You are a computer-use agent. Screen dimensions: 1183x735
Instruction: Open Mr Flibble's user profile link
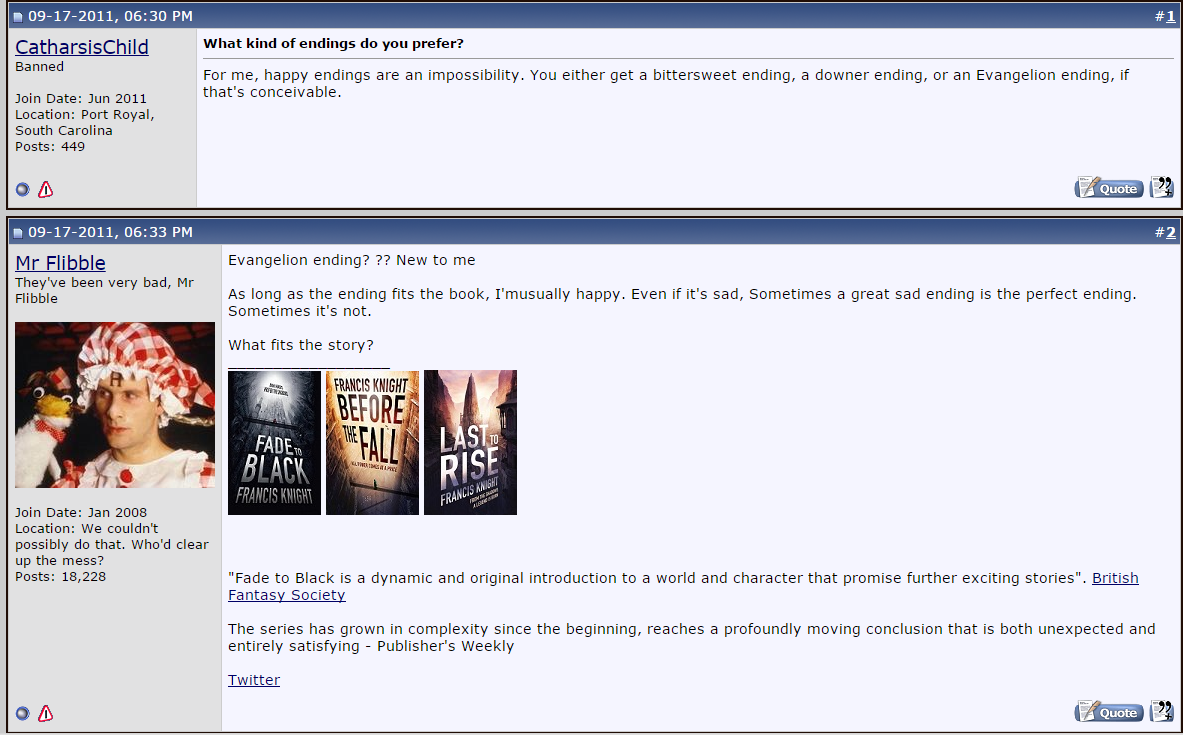(60, 263)
